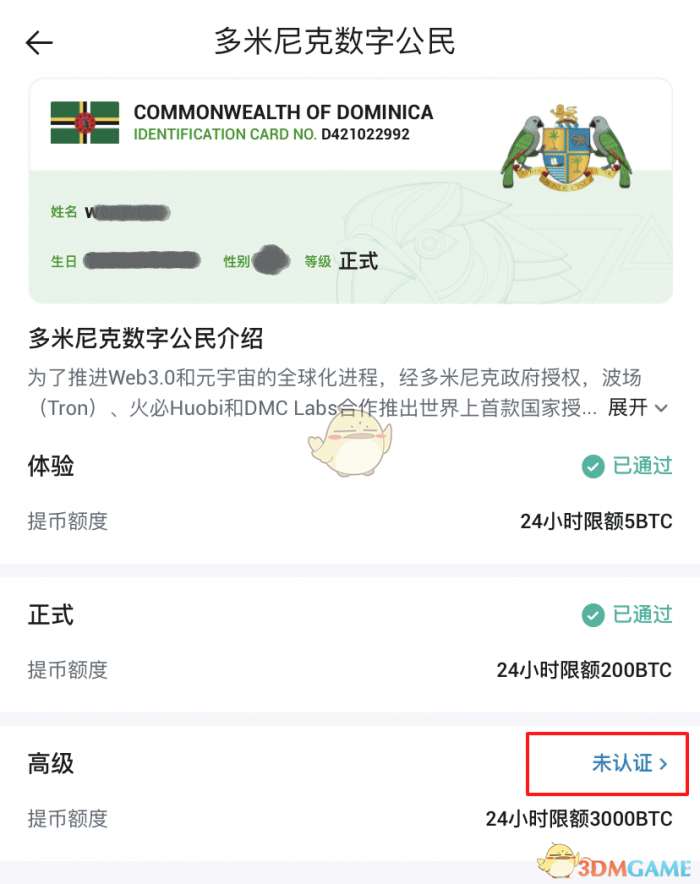Expand the introduction with 展开 chevron
This screenshot has width=700, height=884.
pos(638,408)
